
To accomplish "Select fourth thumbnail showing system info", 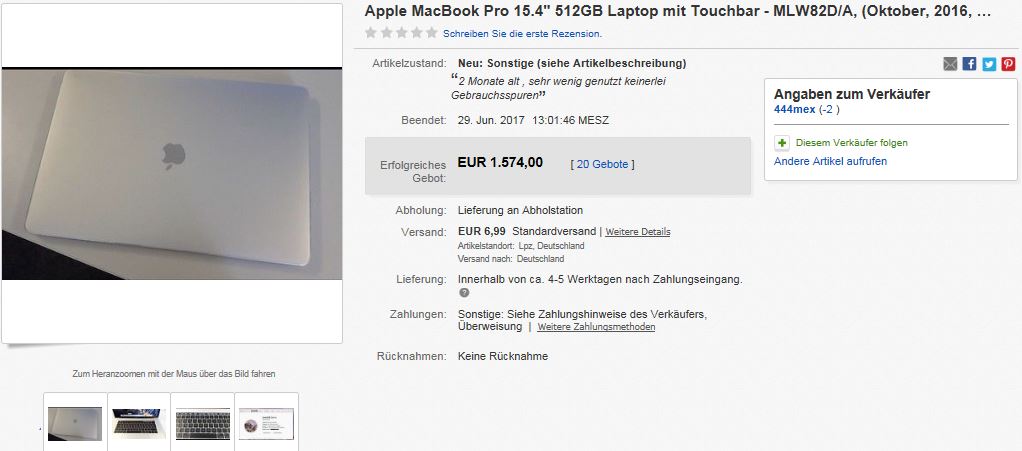I will 267,422.
